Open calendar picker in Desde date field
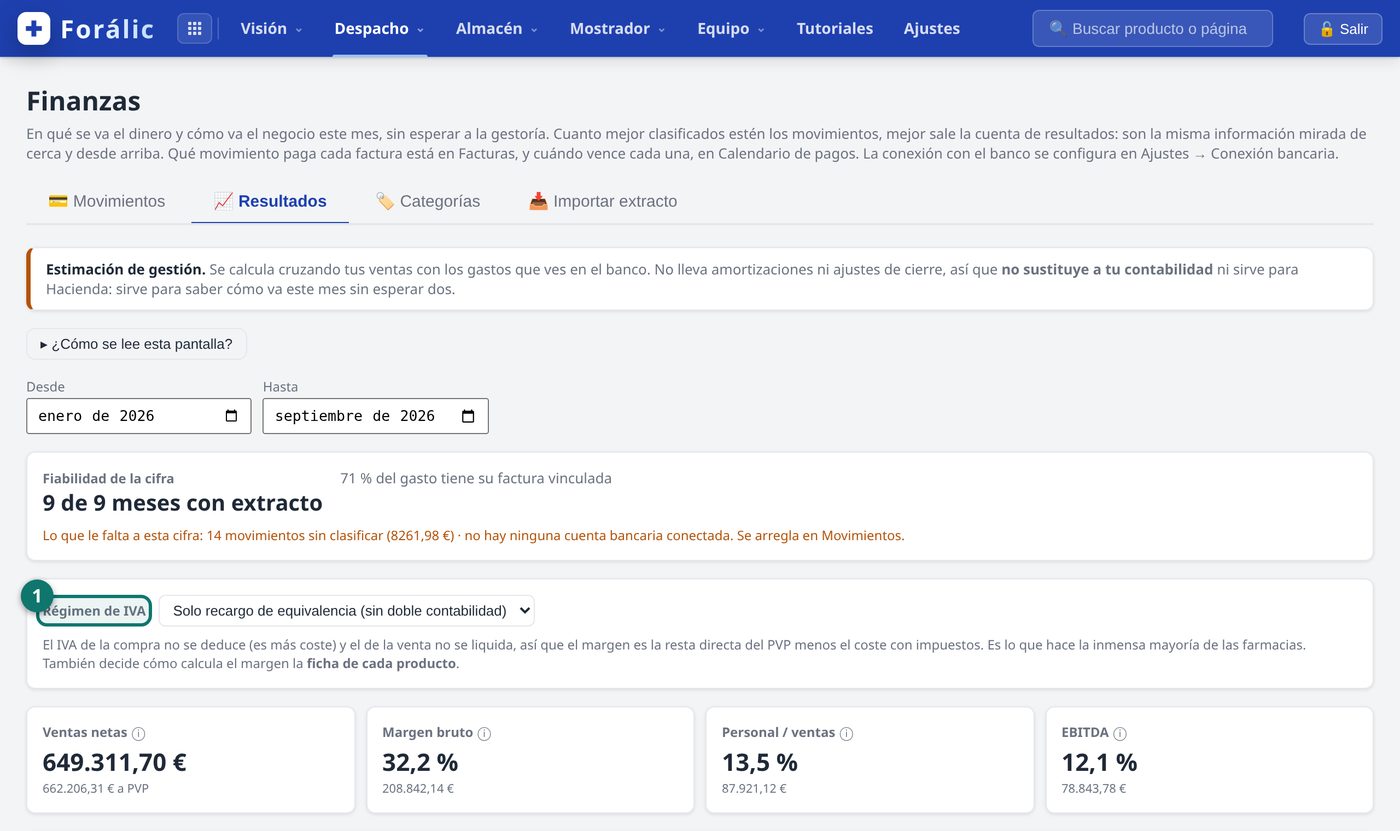Image resolution: width=1400 pixels, height=831 pixels. tap(232, 416)
